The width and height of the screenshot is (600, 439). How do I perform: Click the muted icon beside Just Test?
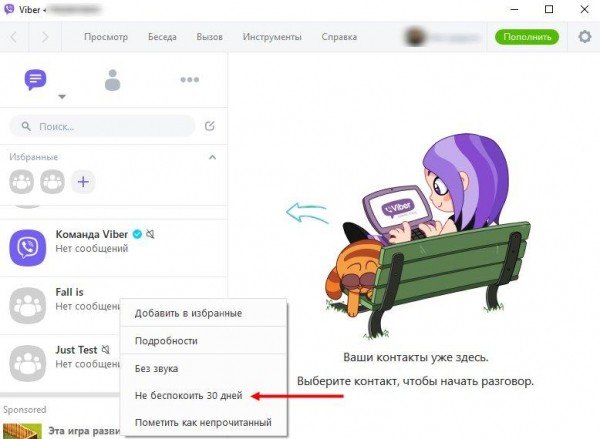tap(106, 349)
